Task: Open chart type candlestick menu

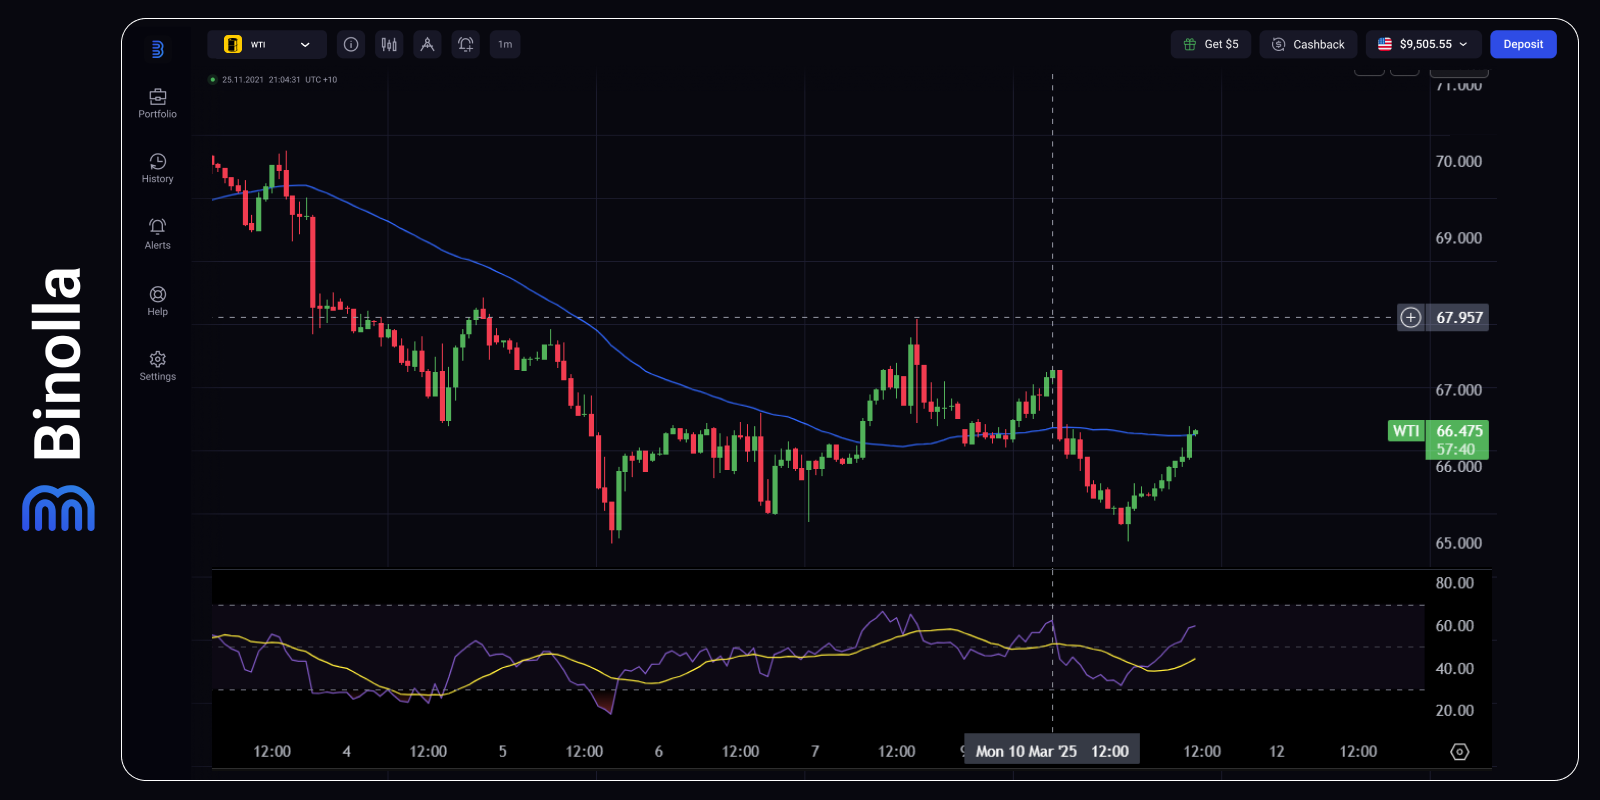Action: pos(389,44)
